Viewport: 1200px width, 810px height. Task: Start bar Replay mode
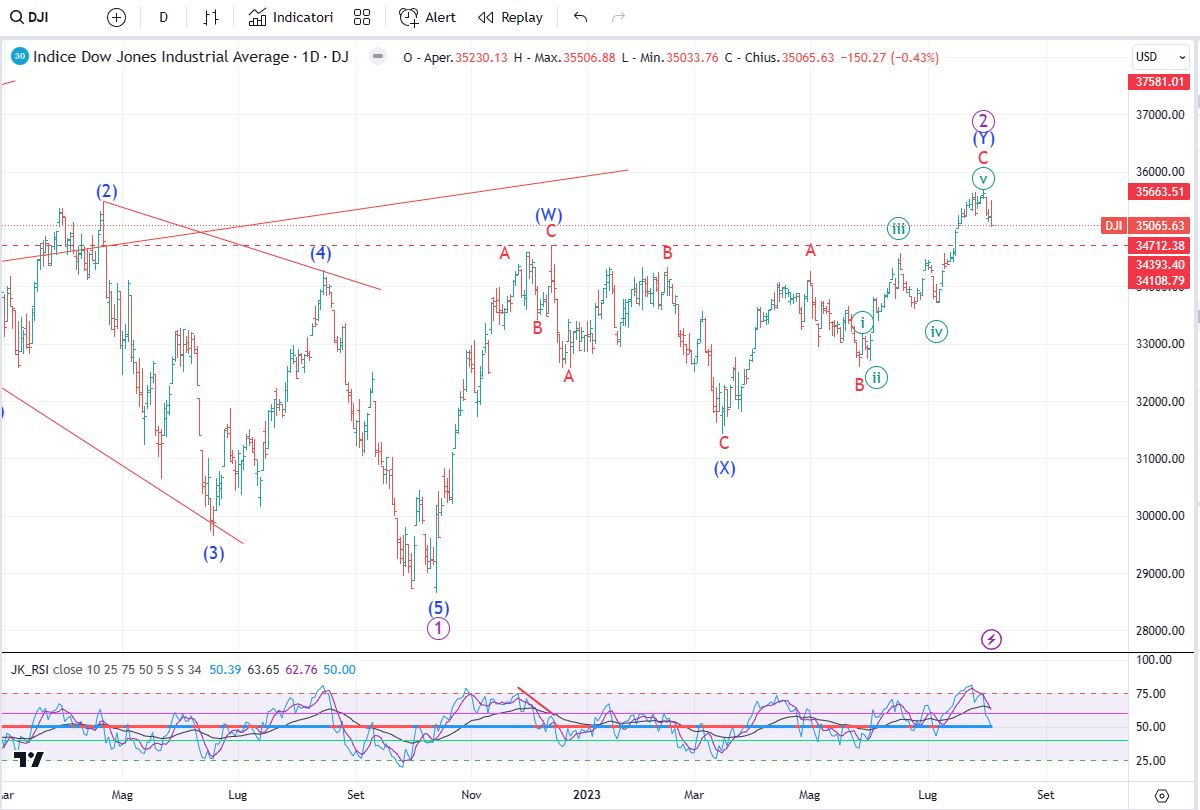point(510,17)
